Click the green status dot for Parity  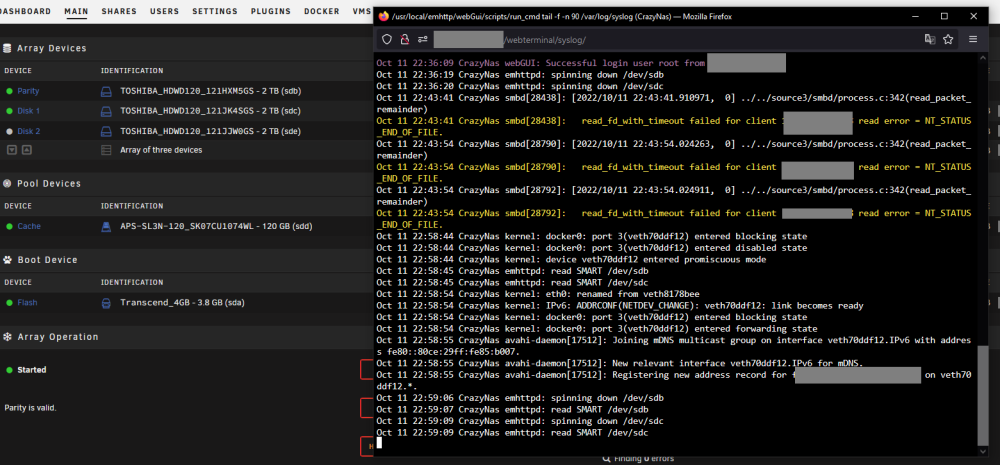pos(10,91)
